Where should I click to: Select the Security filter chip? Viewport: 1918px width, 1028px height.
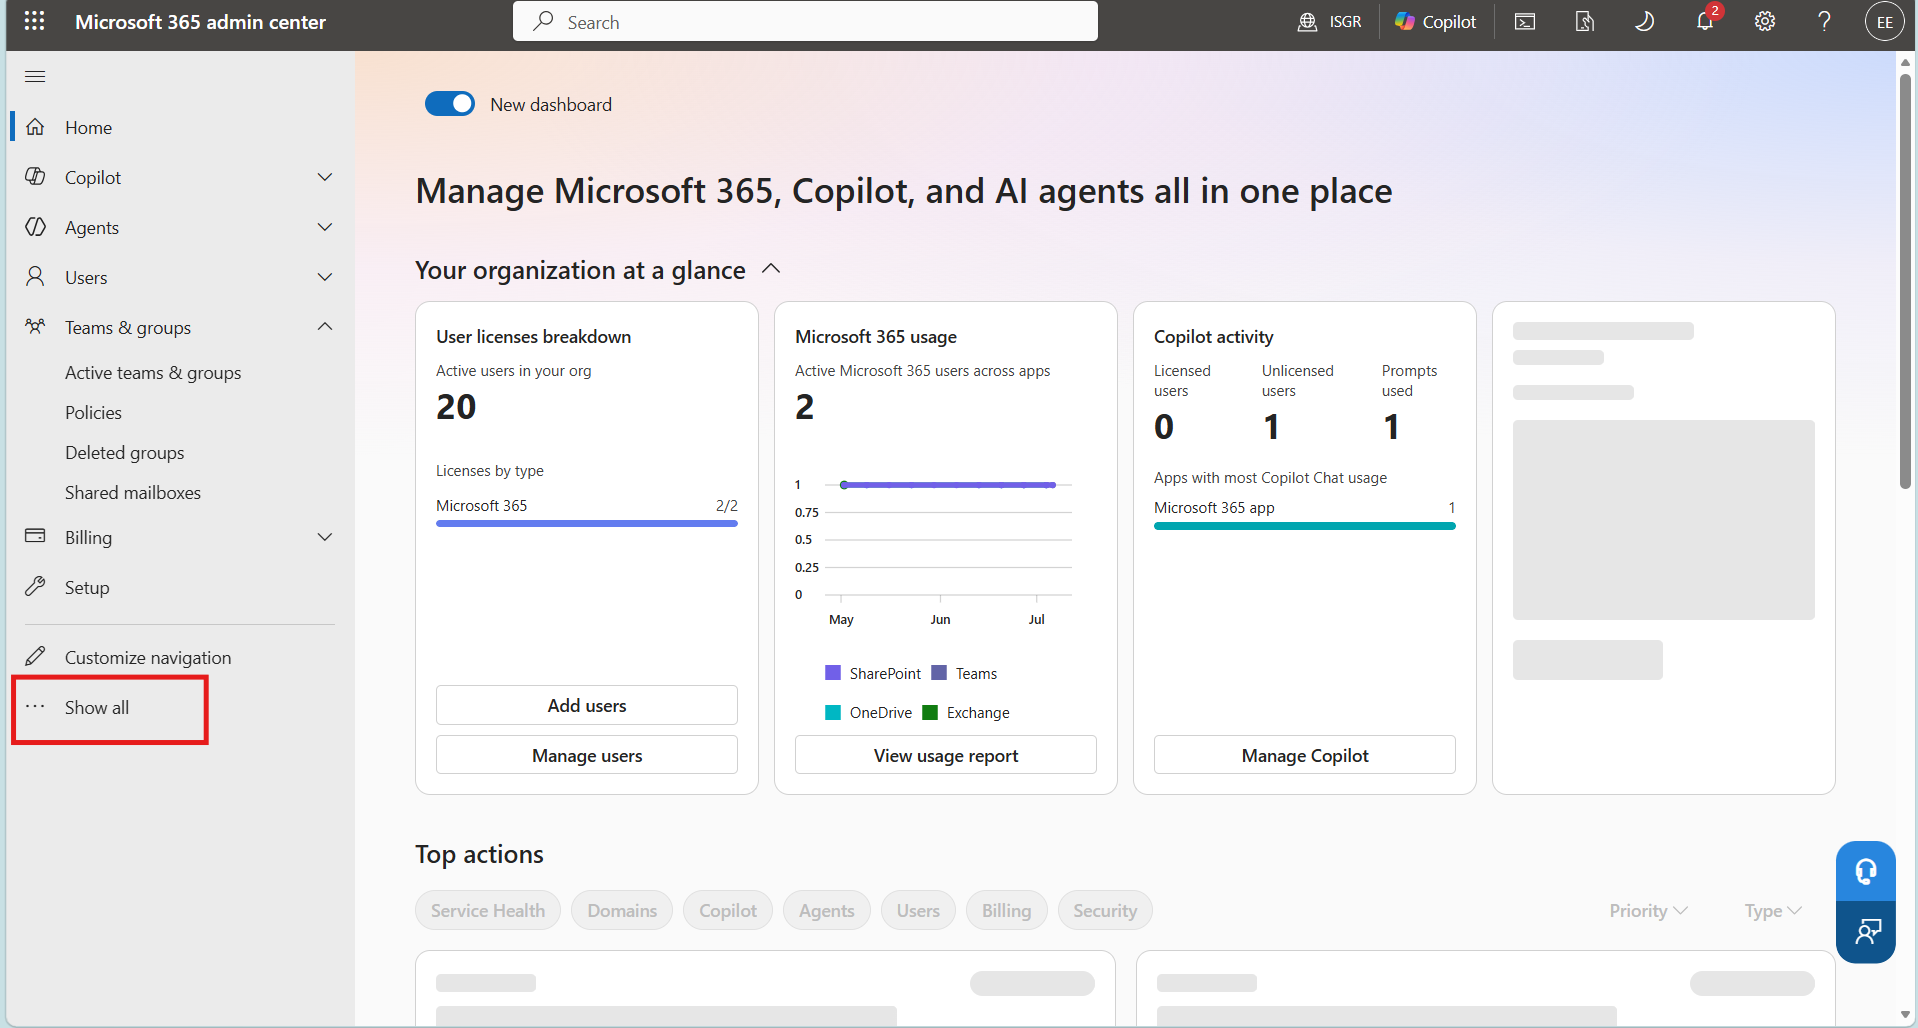(x=1105, y=910)
